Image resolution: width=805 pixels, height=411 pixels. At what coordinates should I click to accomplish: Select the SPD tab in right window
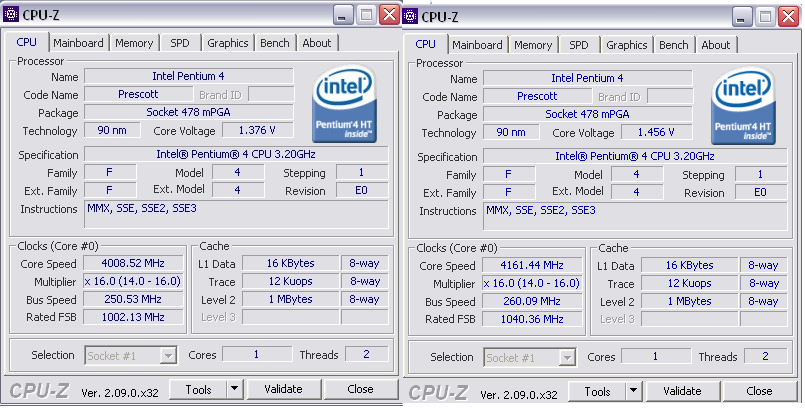579,45
